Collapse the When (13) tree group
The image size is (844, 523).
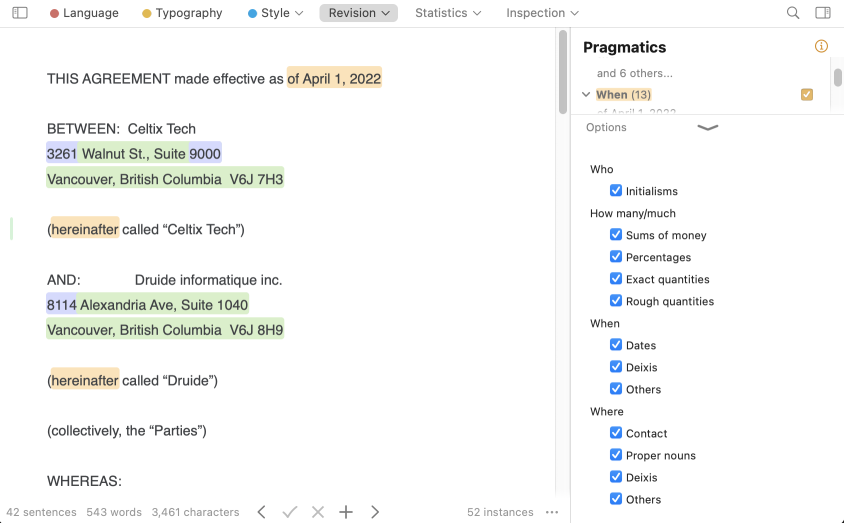click(x=587, y=95)
